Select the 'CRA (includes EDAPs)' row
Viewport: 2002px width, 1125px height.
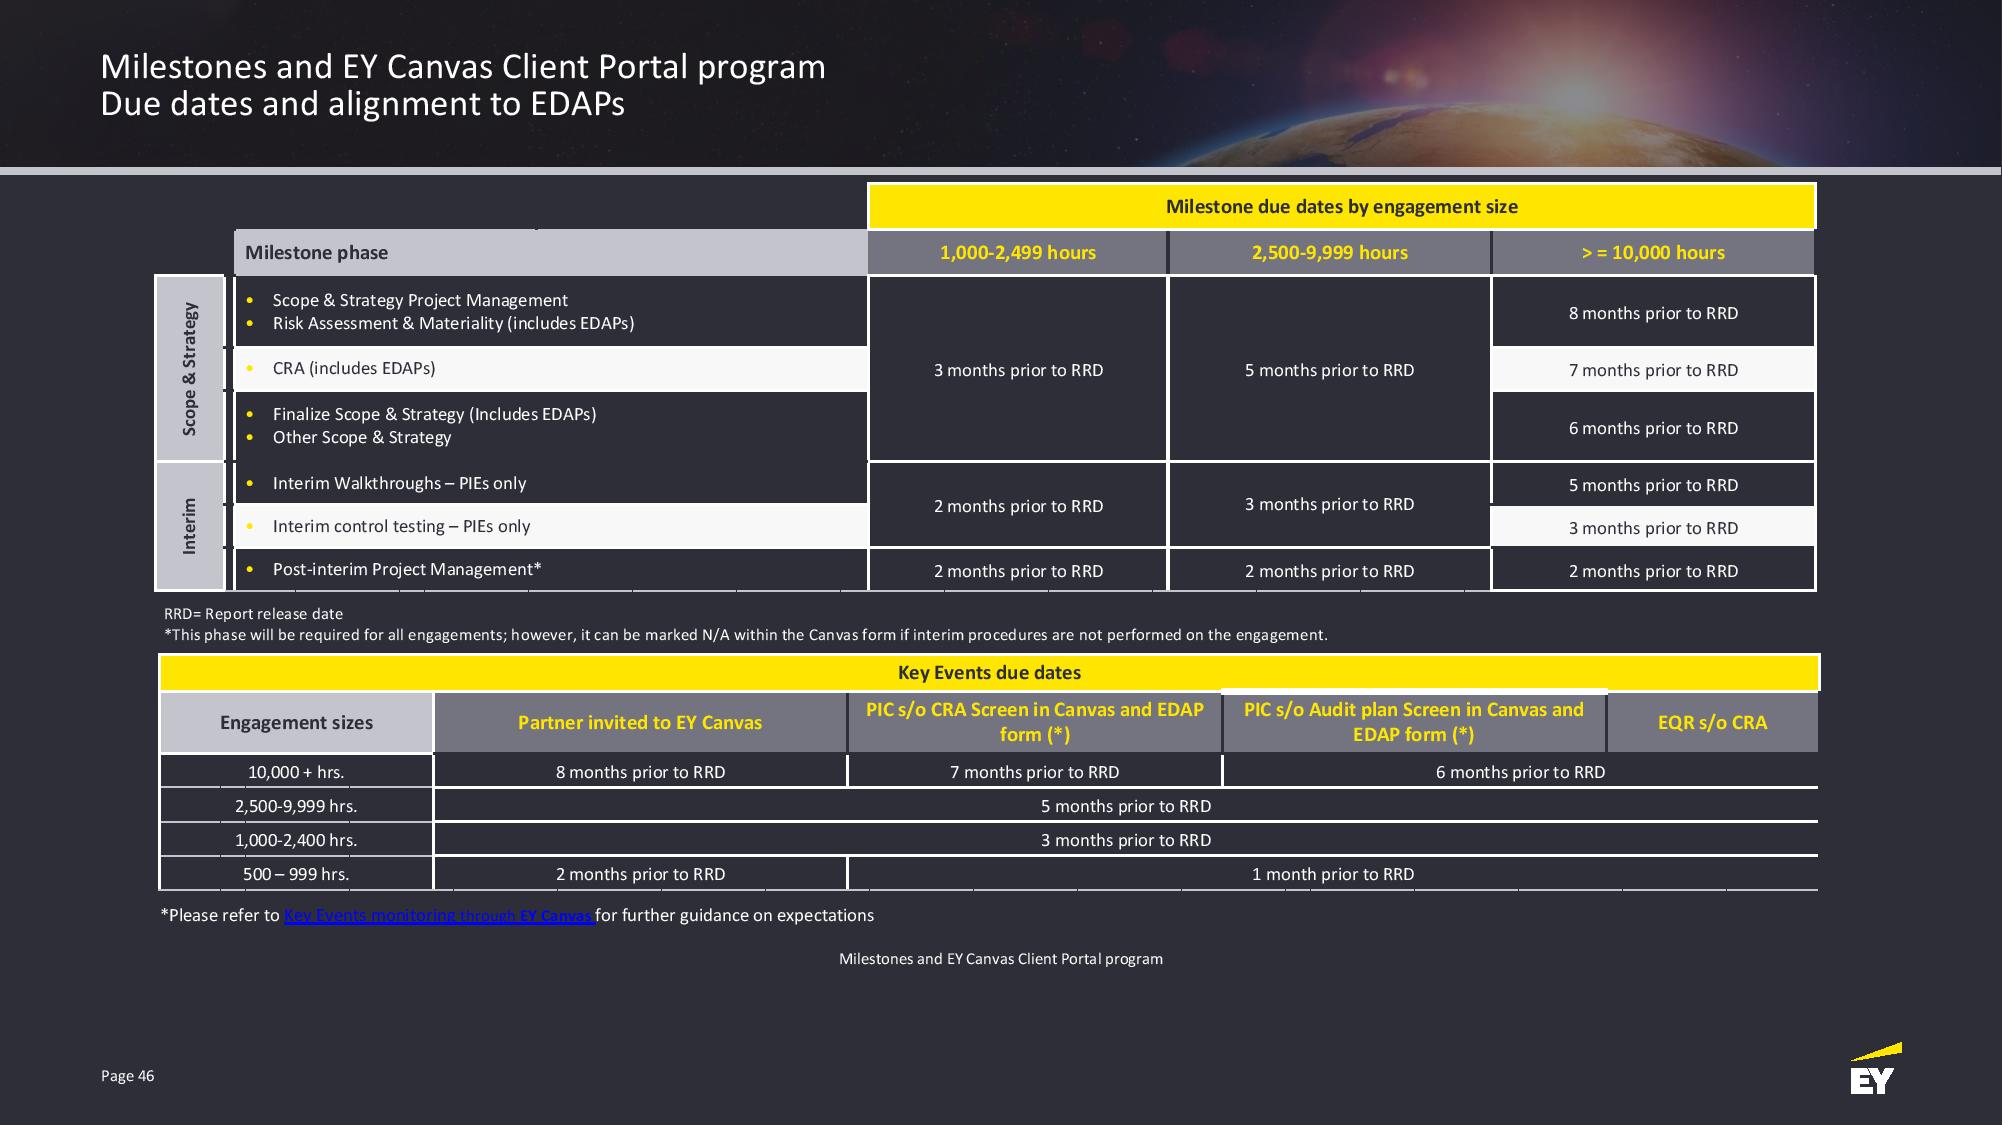pos(550,368)
